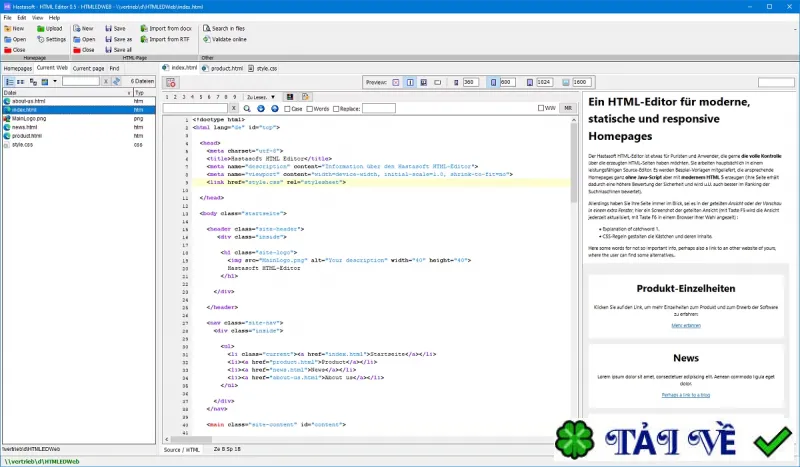Follow the Mehr erfahren link in preview

pyautogui.click(x=686, y=326)
